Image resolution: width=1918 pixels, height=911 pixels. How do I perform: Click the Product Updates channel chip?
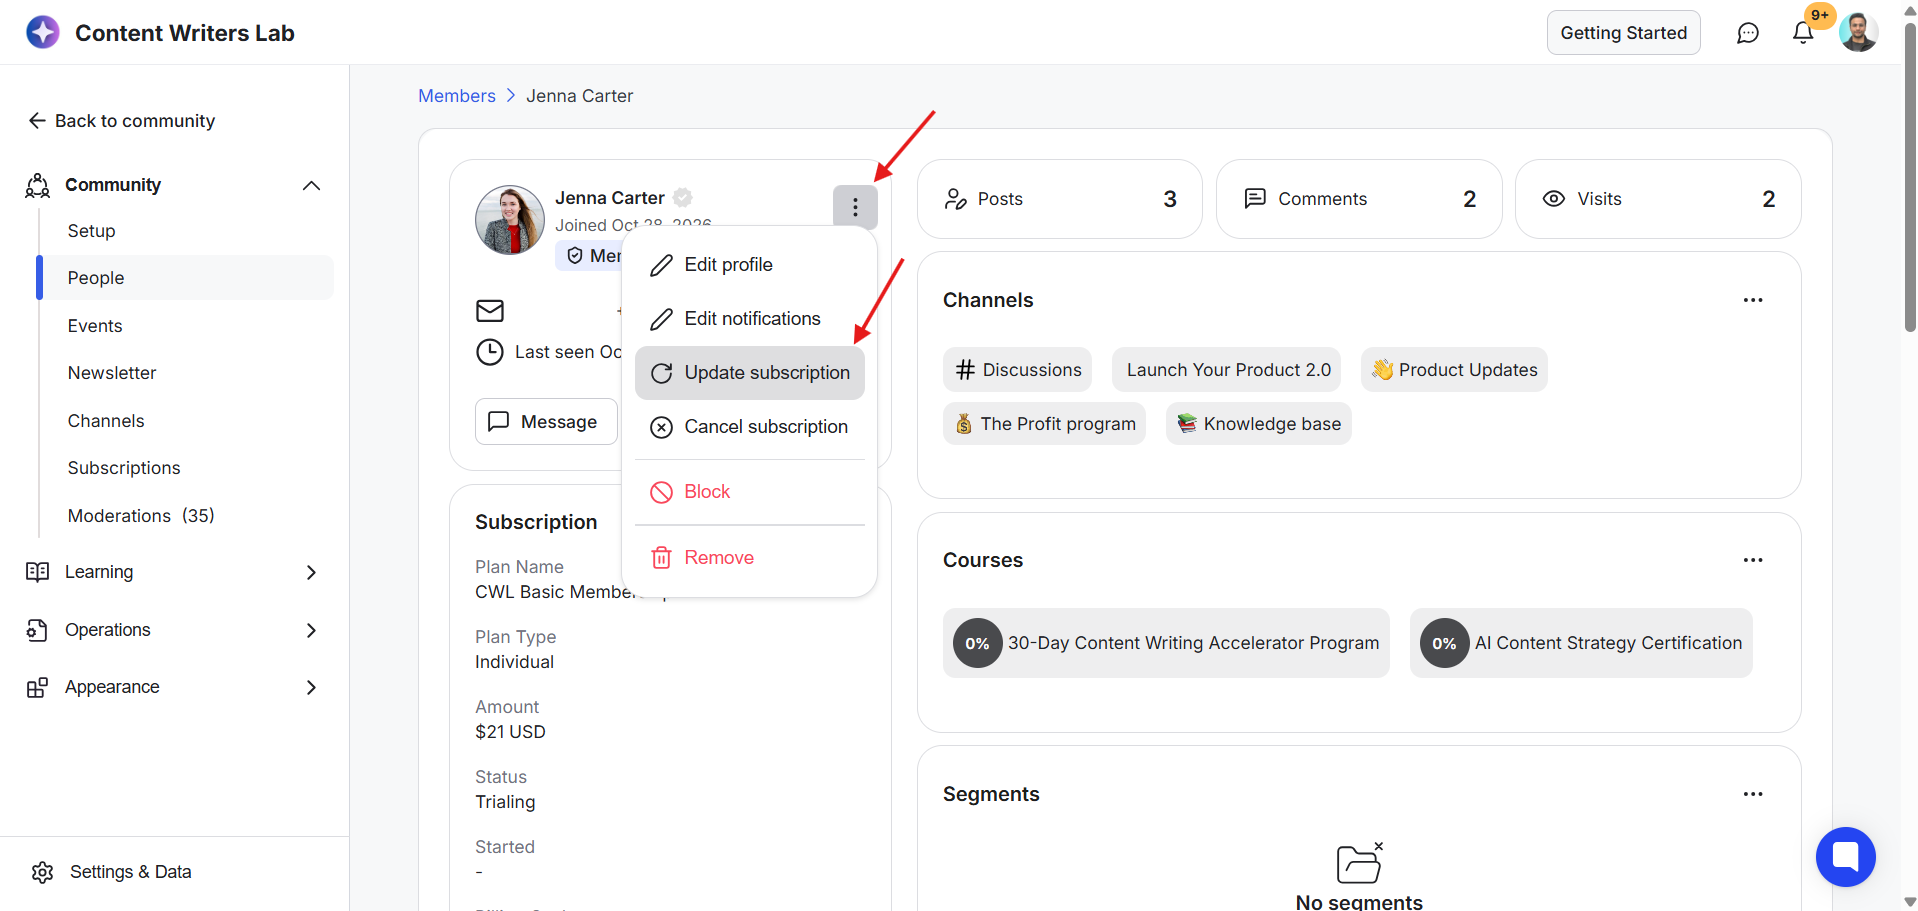click(1454, 370)
